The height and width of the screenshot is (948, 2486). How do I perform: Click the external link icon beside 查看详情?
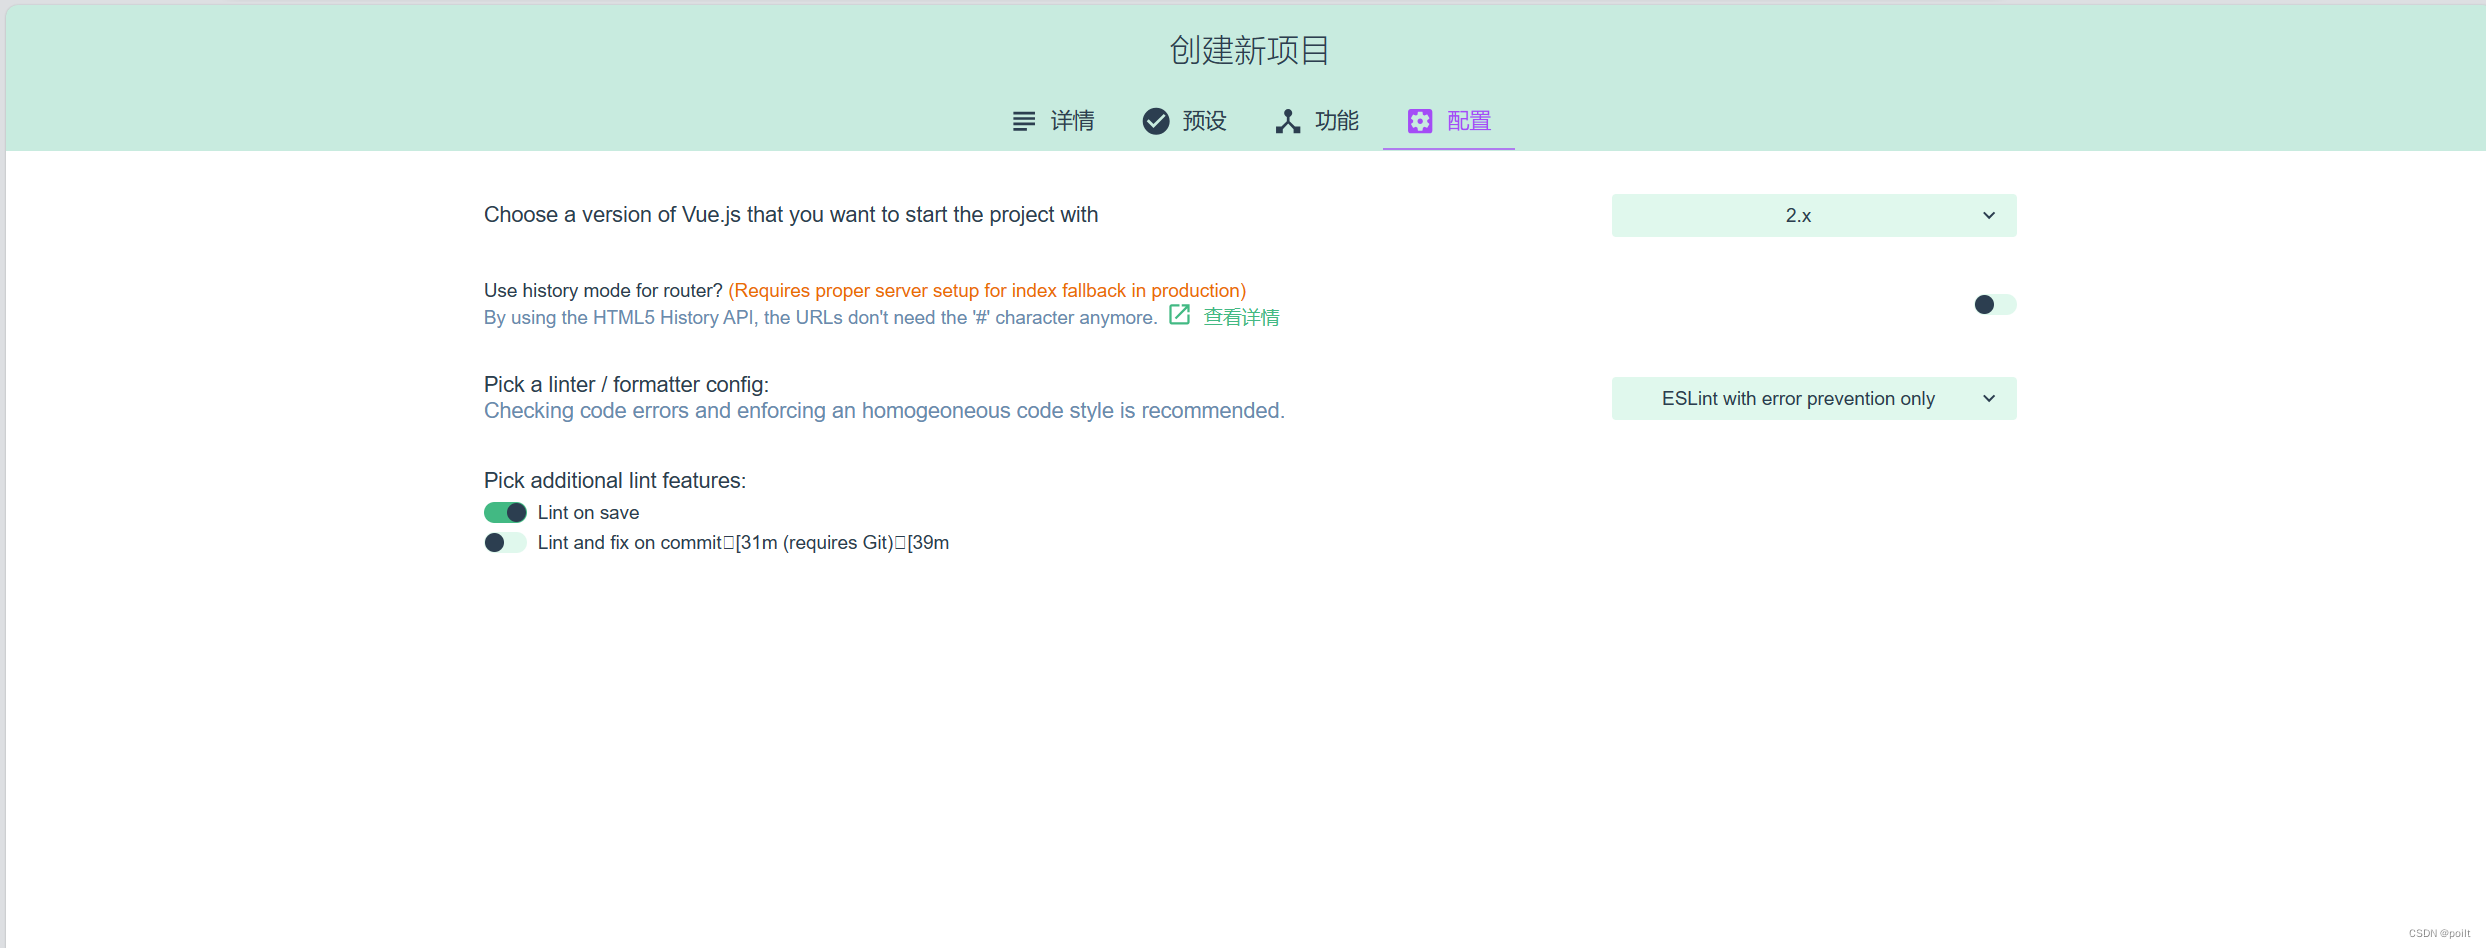click(x=1179, y=315)
